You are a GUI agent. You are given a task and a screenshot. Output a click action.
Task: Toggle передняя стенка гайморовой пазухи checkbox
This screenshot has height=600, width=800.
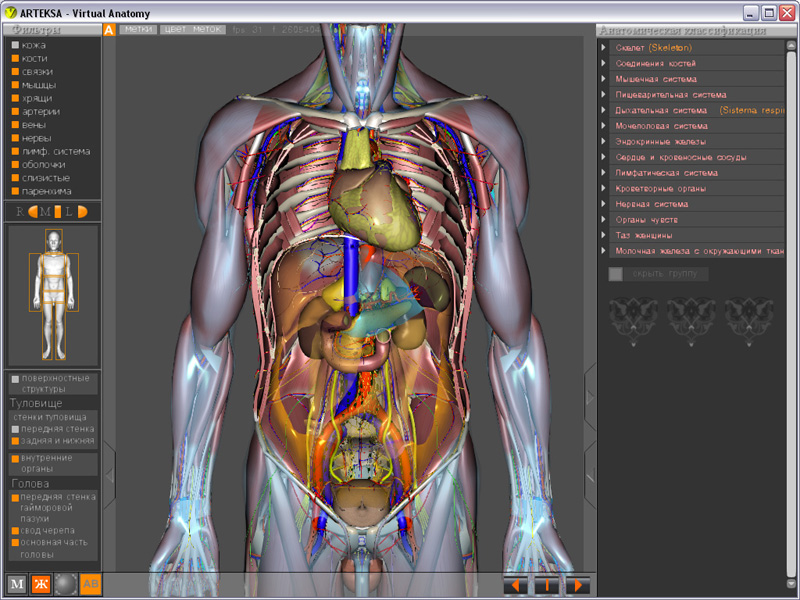pyautogui.click(x=15, y=497)
